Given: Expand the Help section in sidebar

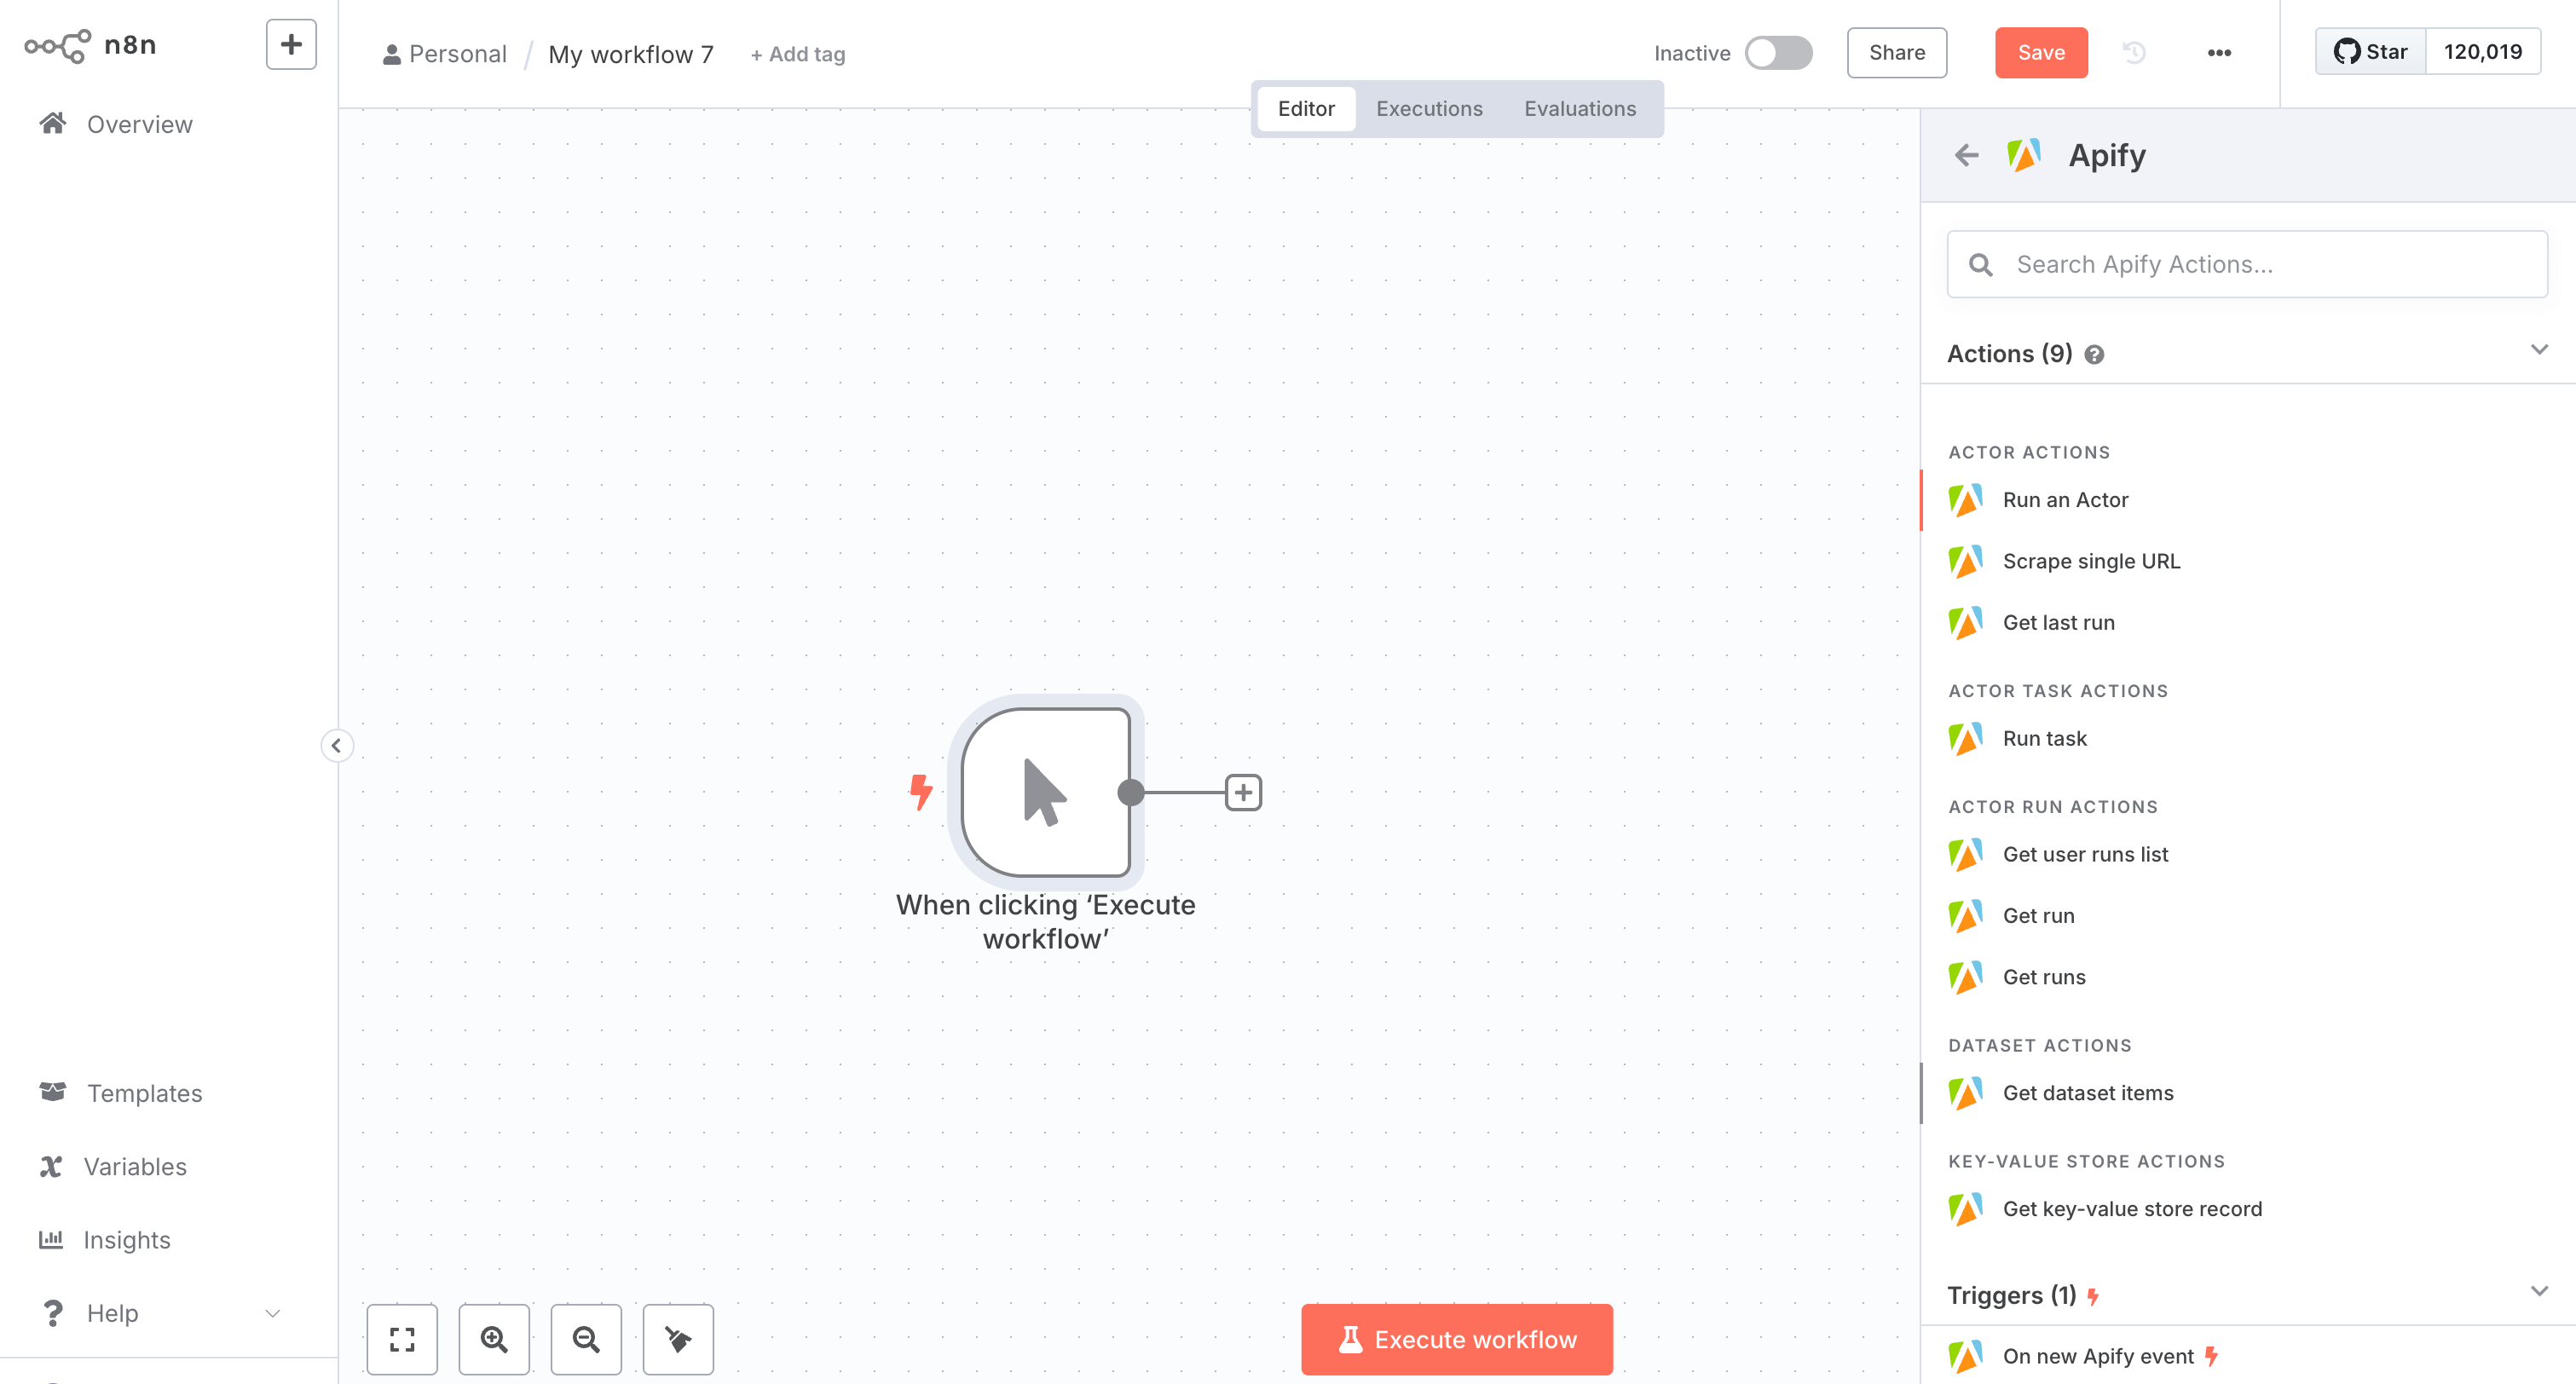Looking at the screenshot, I should (x=272, y=1312).
